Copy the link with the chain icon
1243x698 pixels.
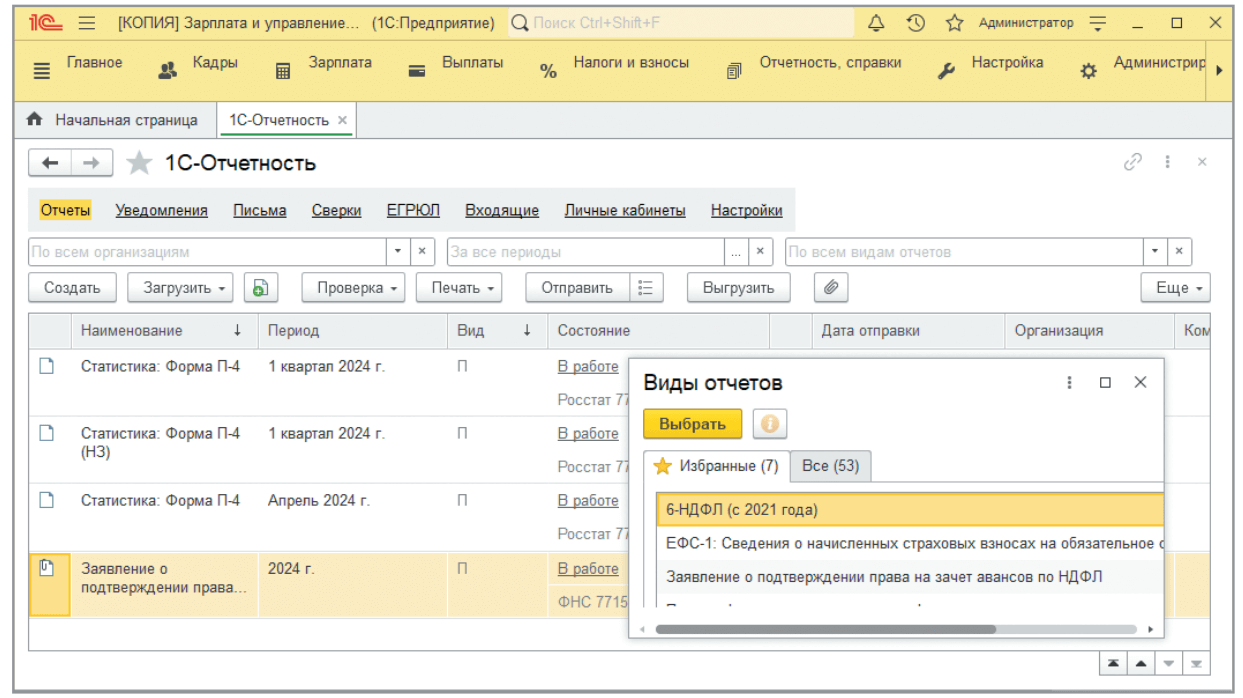pos(1133,162)
